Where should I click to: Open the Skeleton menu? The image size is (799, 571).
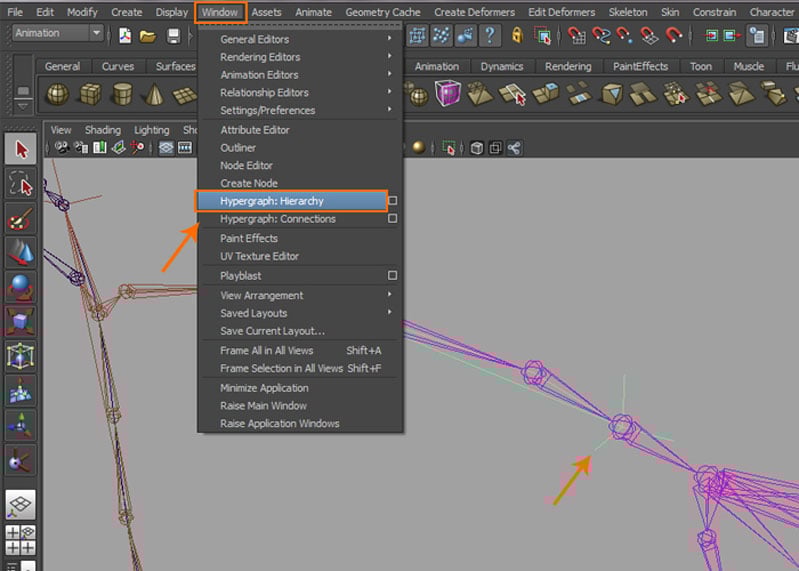[628, 12]
